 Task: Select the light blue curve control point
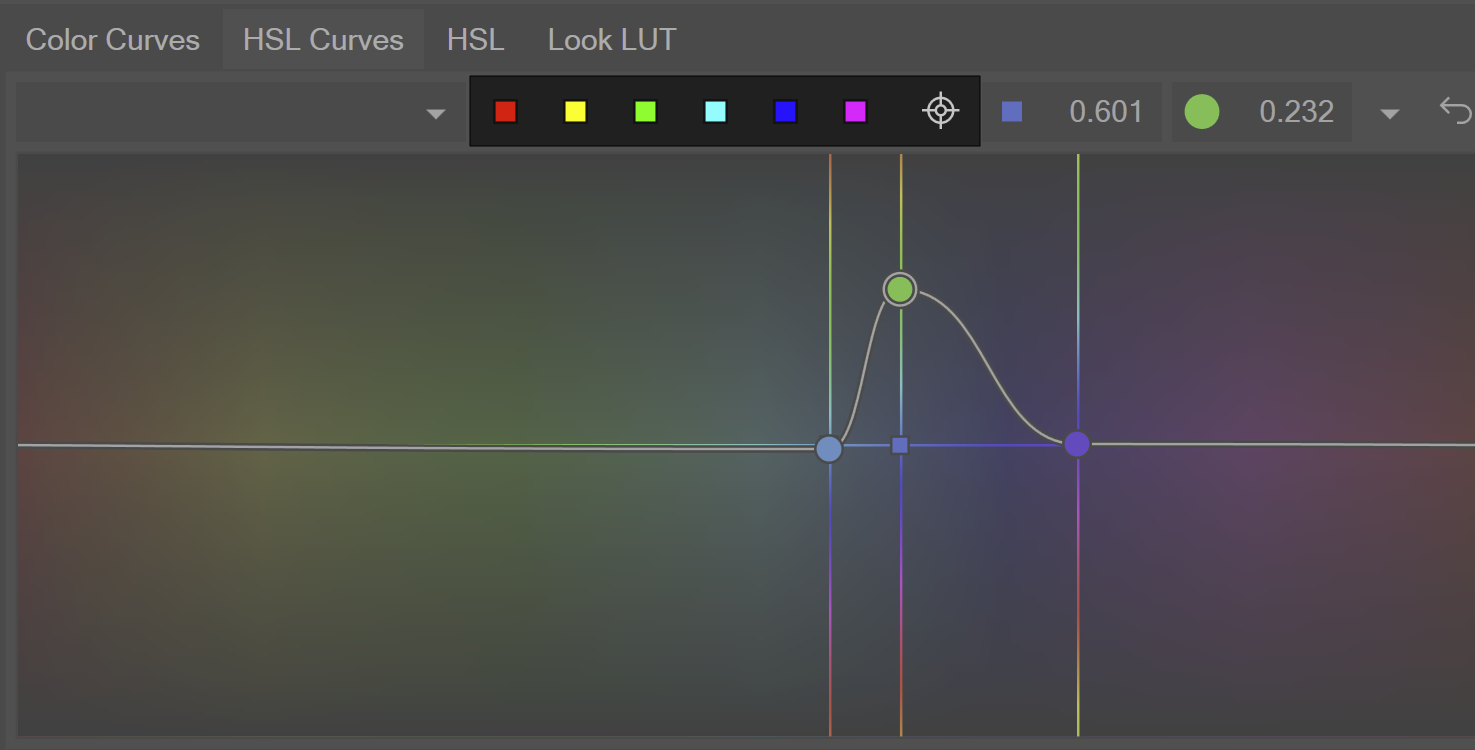pos(829,449)
